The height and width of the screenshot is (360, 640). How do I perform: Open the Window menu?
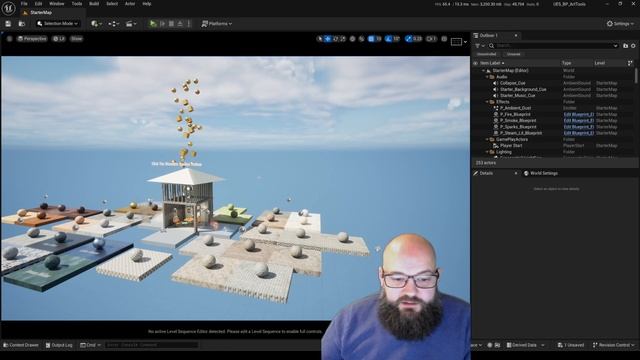(x=57, y=4)
